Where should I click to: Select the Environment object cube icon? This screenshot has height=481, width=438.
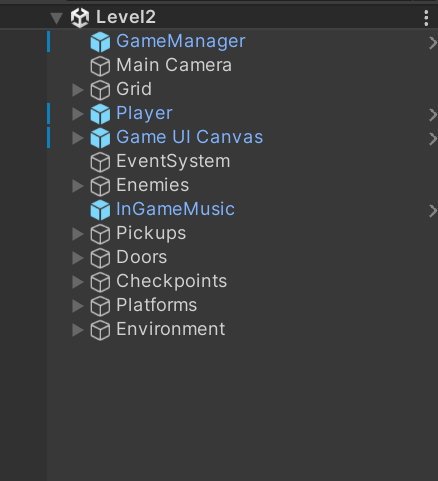tap(100, 330)
